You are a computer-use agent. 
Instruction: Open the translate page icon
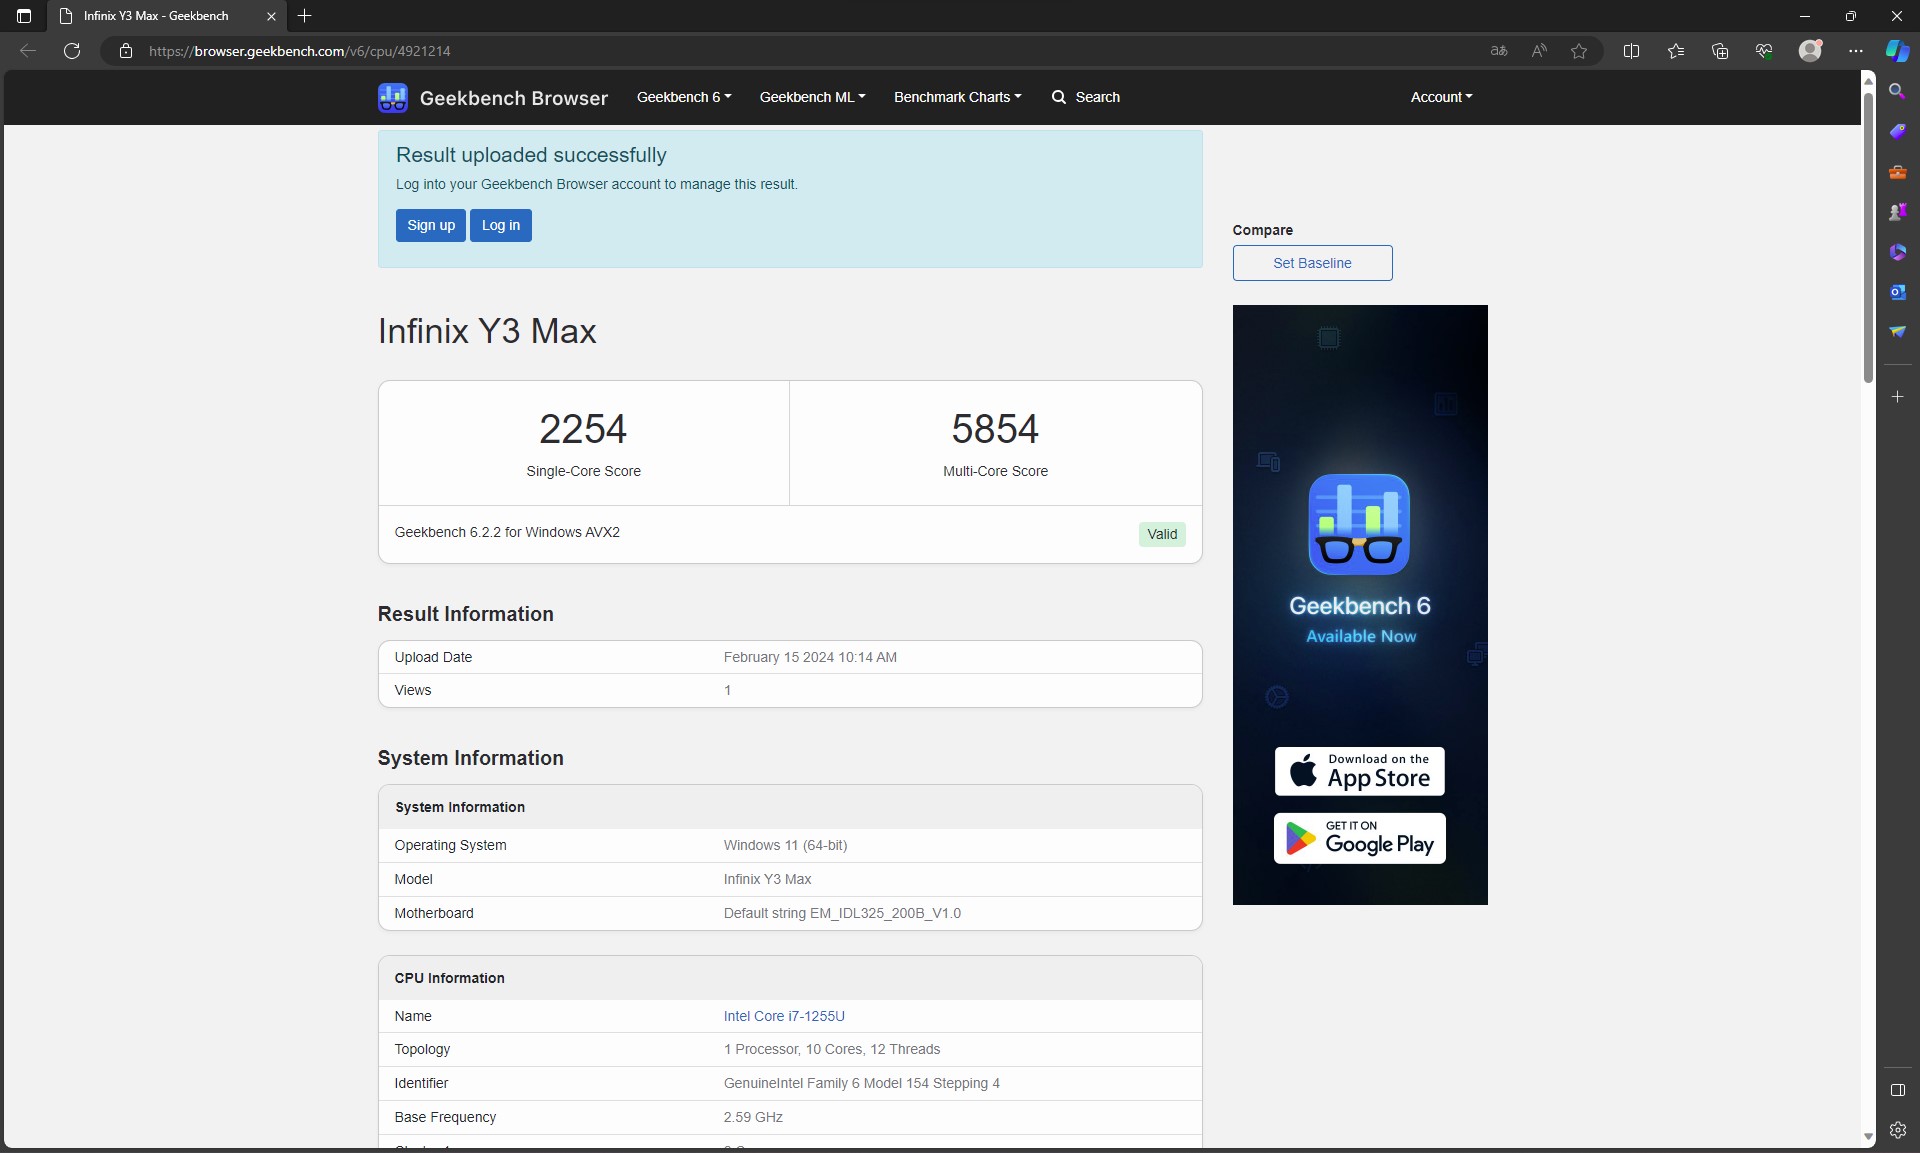1499,51
